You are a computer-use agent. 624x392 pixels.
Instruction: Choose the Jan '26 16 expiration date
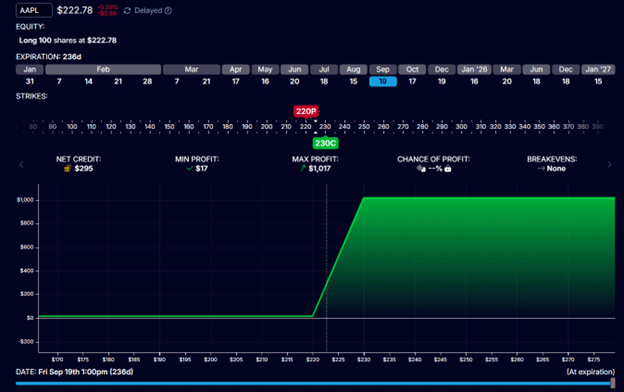pos(474,82)
